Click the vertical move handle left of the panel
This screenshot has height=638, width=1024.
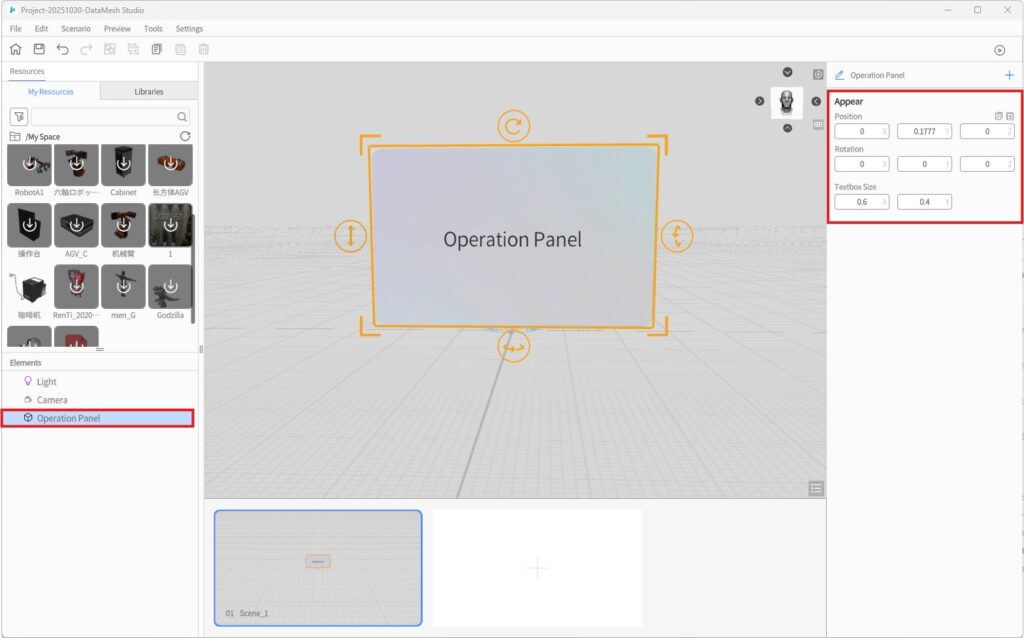[350, 237]
